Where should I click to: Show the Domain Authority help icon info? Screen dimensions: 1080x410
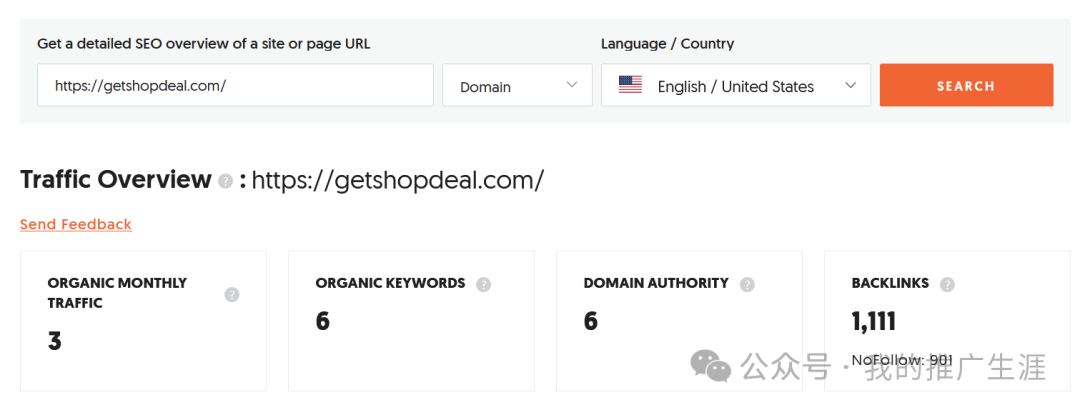click(x=747, y=285)
